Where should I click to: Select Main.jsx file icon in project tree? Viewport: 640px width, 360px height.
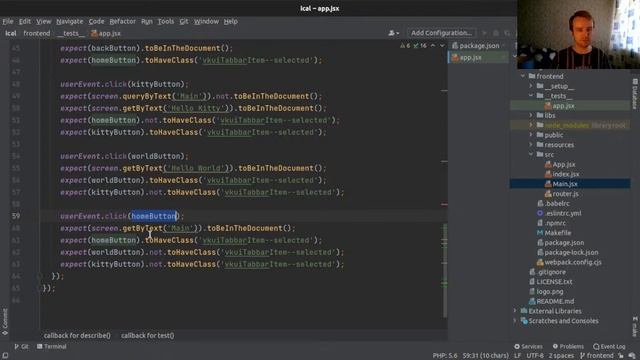[548, 184]
